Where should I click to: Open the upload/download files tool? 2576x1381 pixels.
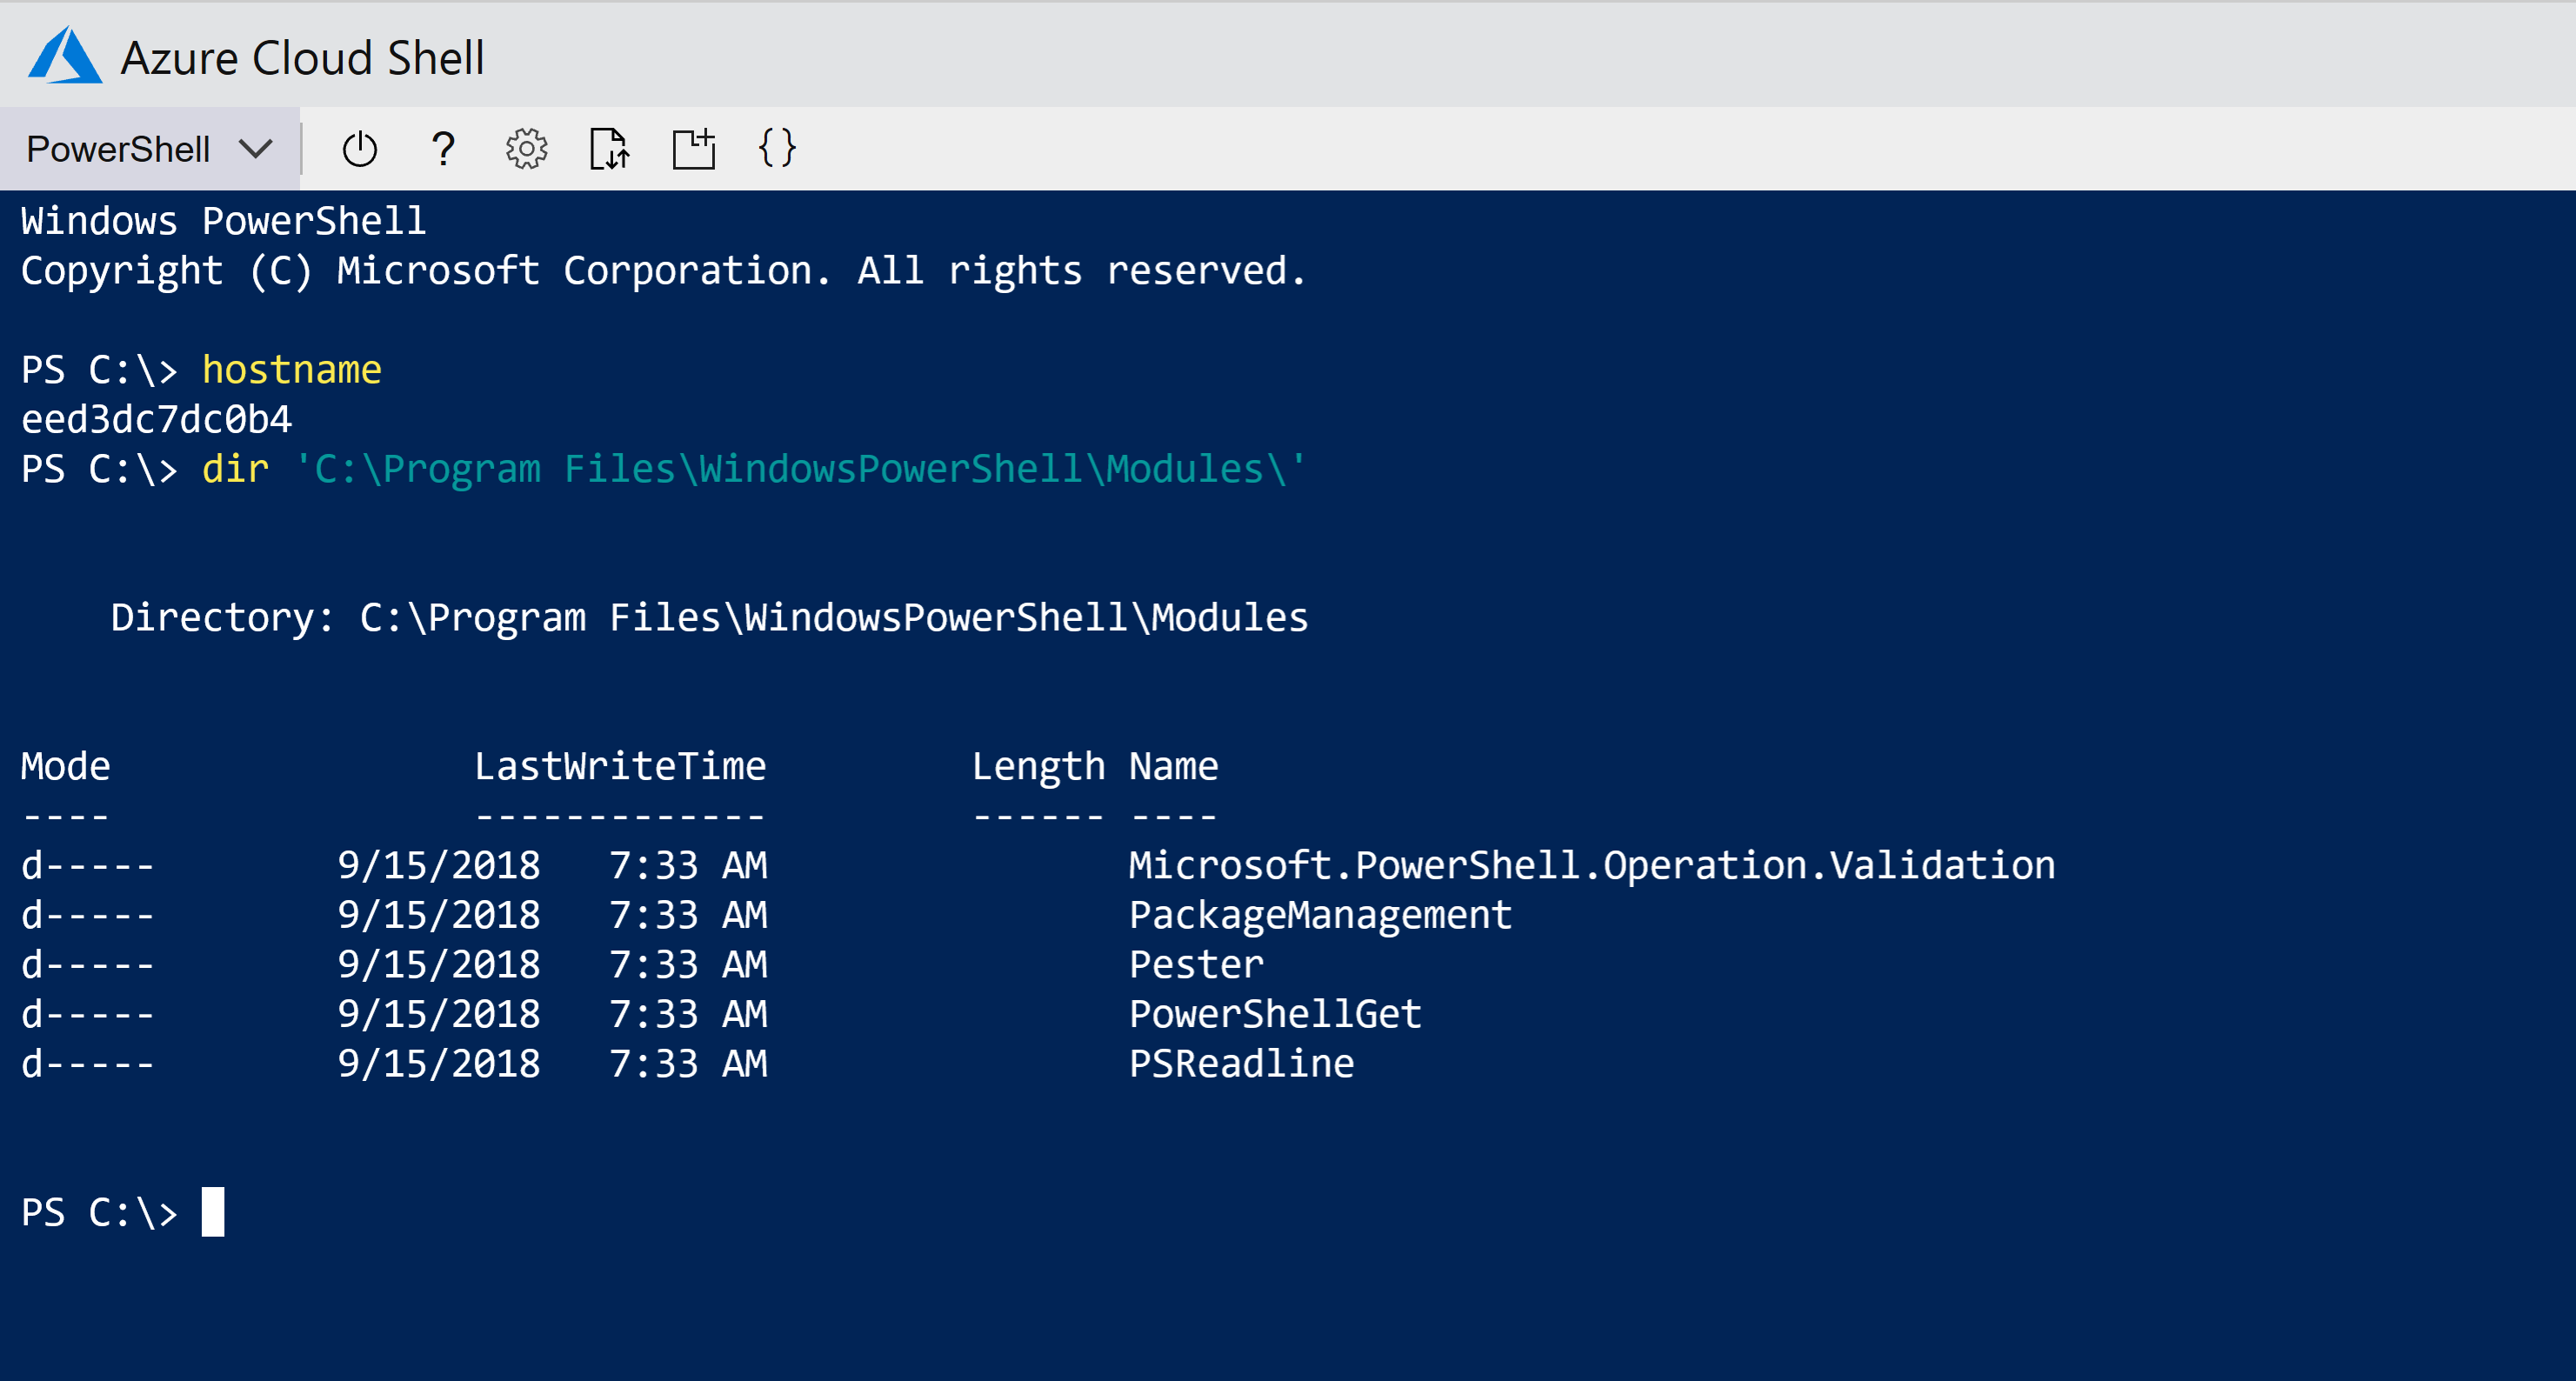tap(610, 148)
